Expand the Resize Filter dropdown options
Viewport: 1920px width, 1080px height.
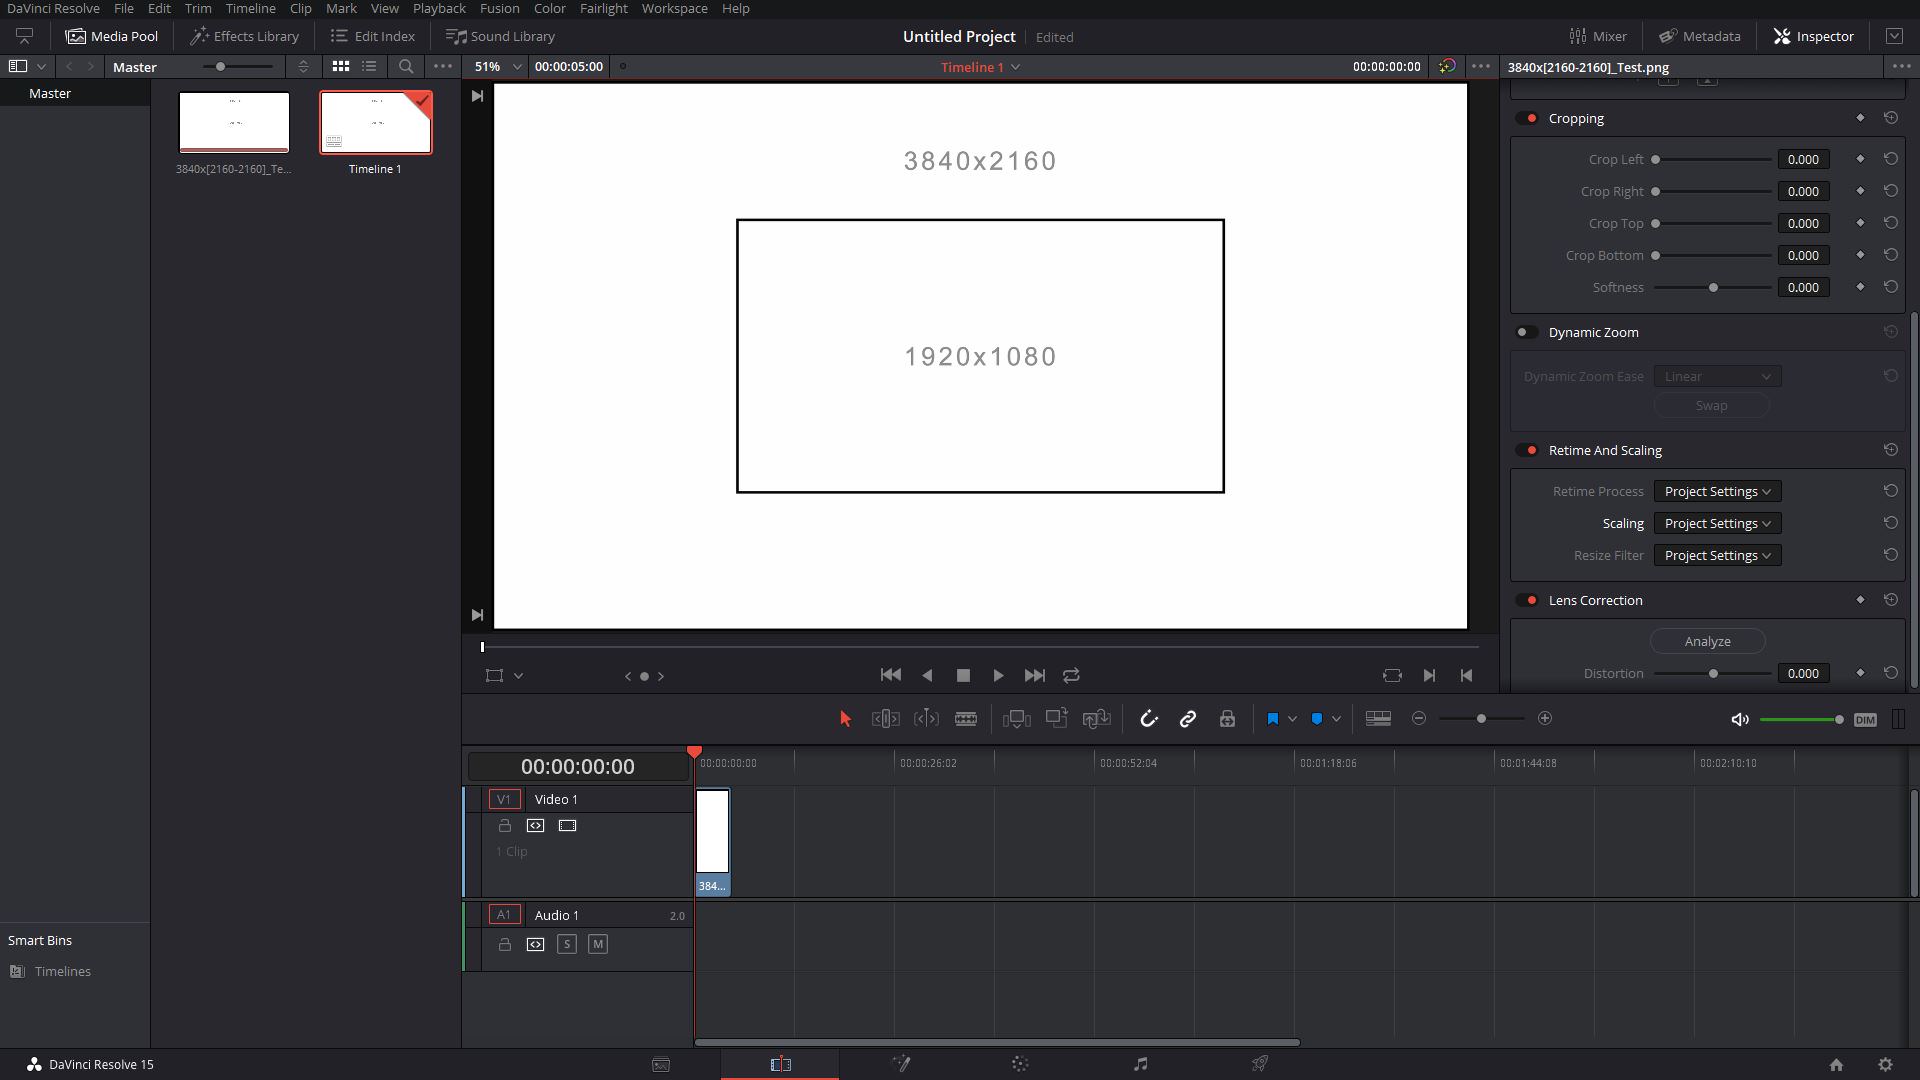coord(1714,555)
